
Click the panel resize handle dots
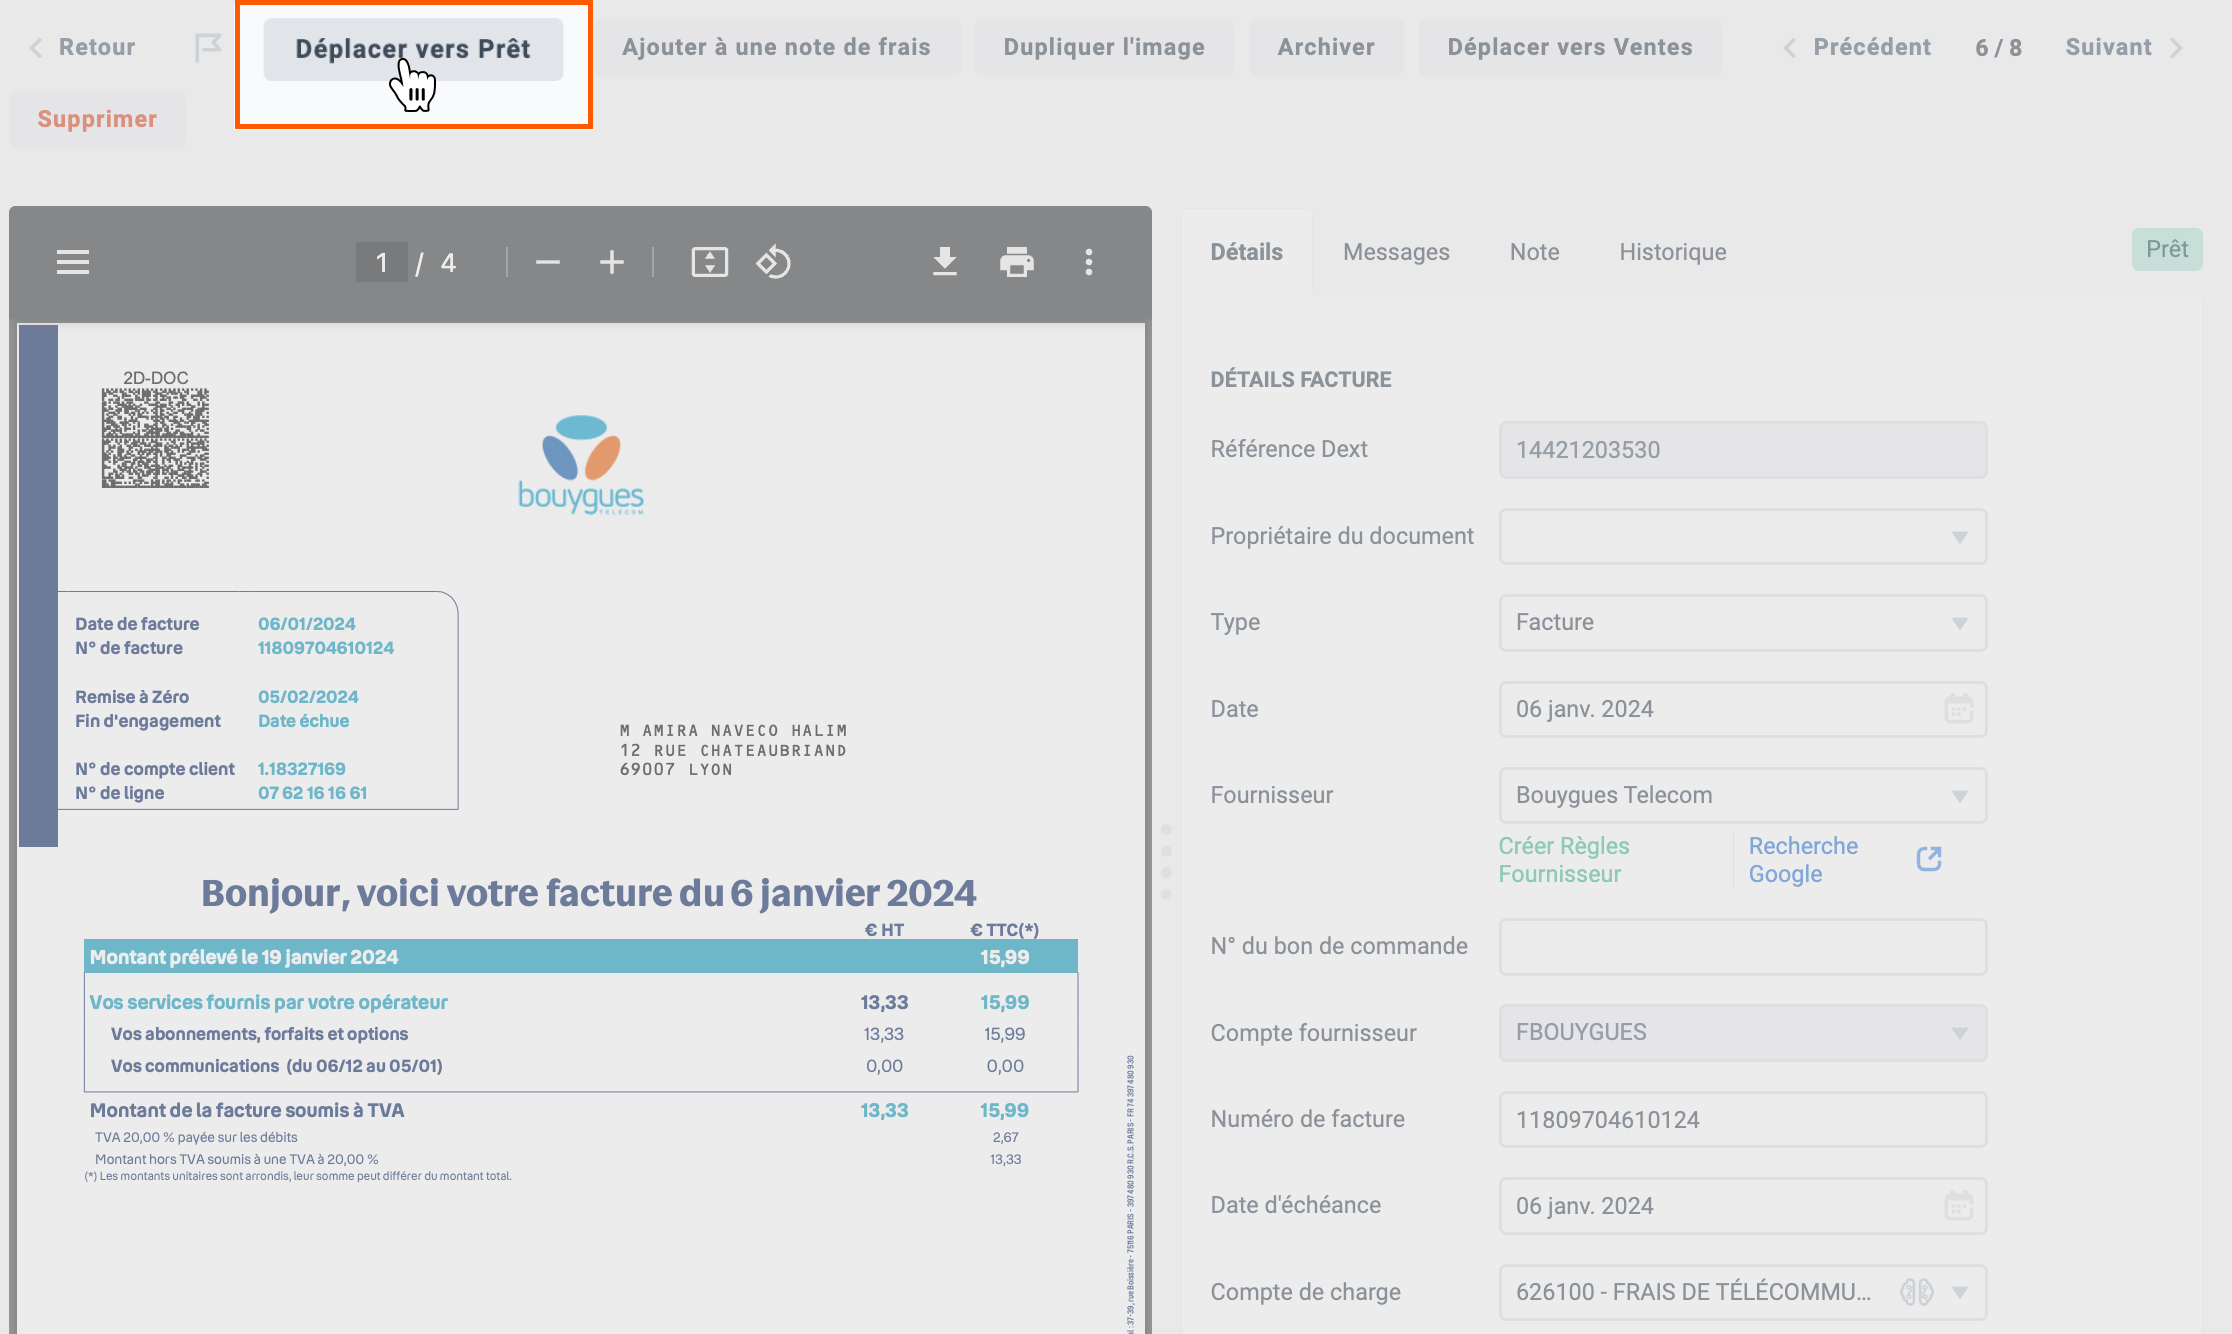(1166, 862)
